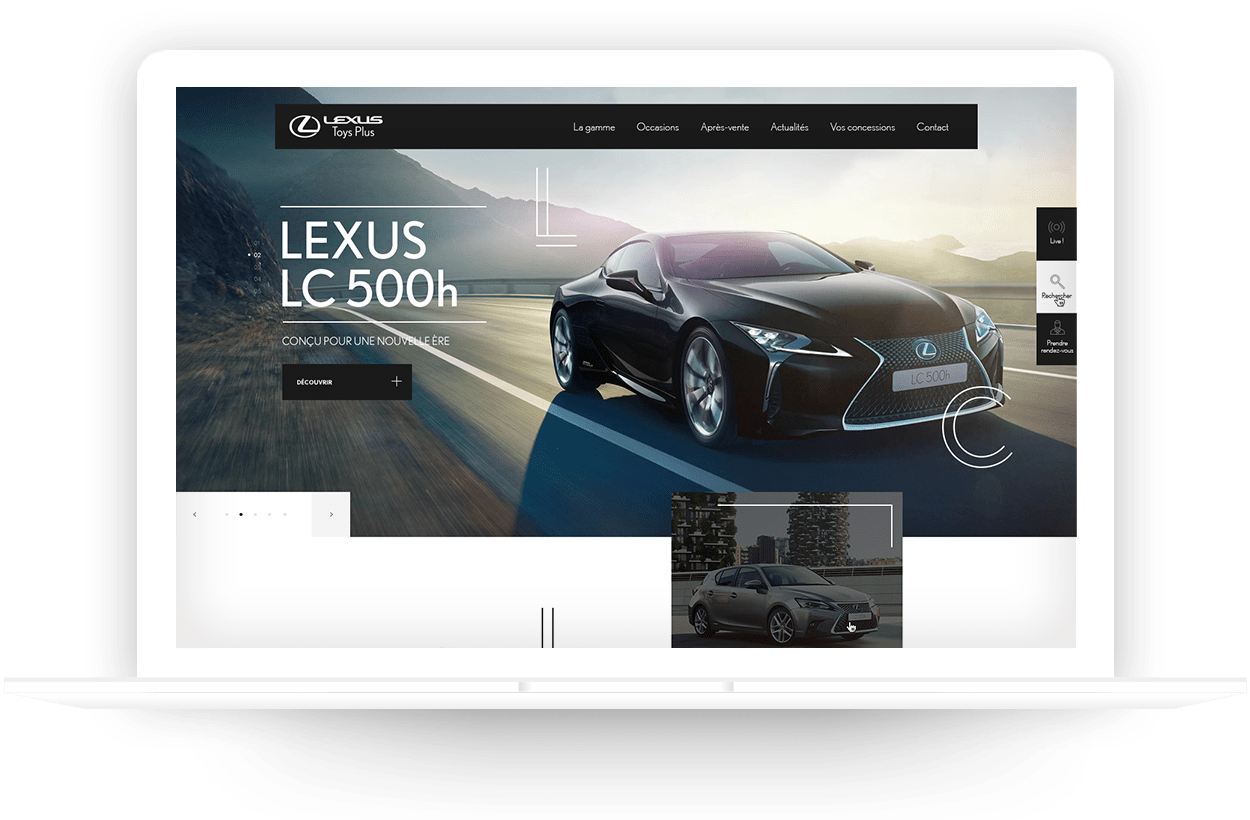The height and width of the screenshot is (820, 1250).
Task: Advance to next slide with right arrow
Action: (331, 514)
